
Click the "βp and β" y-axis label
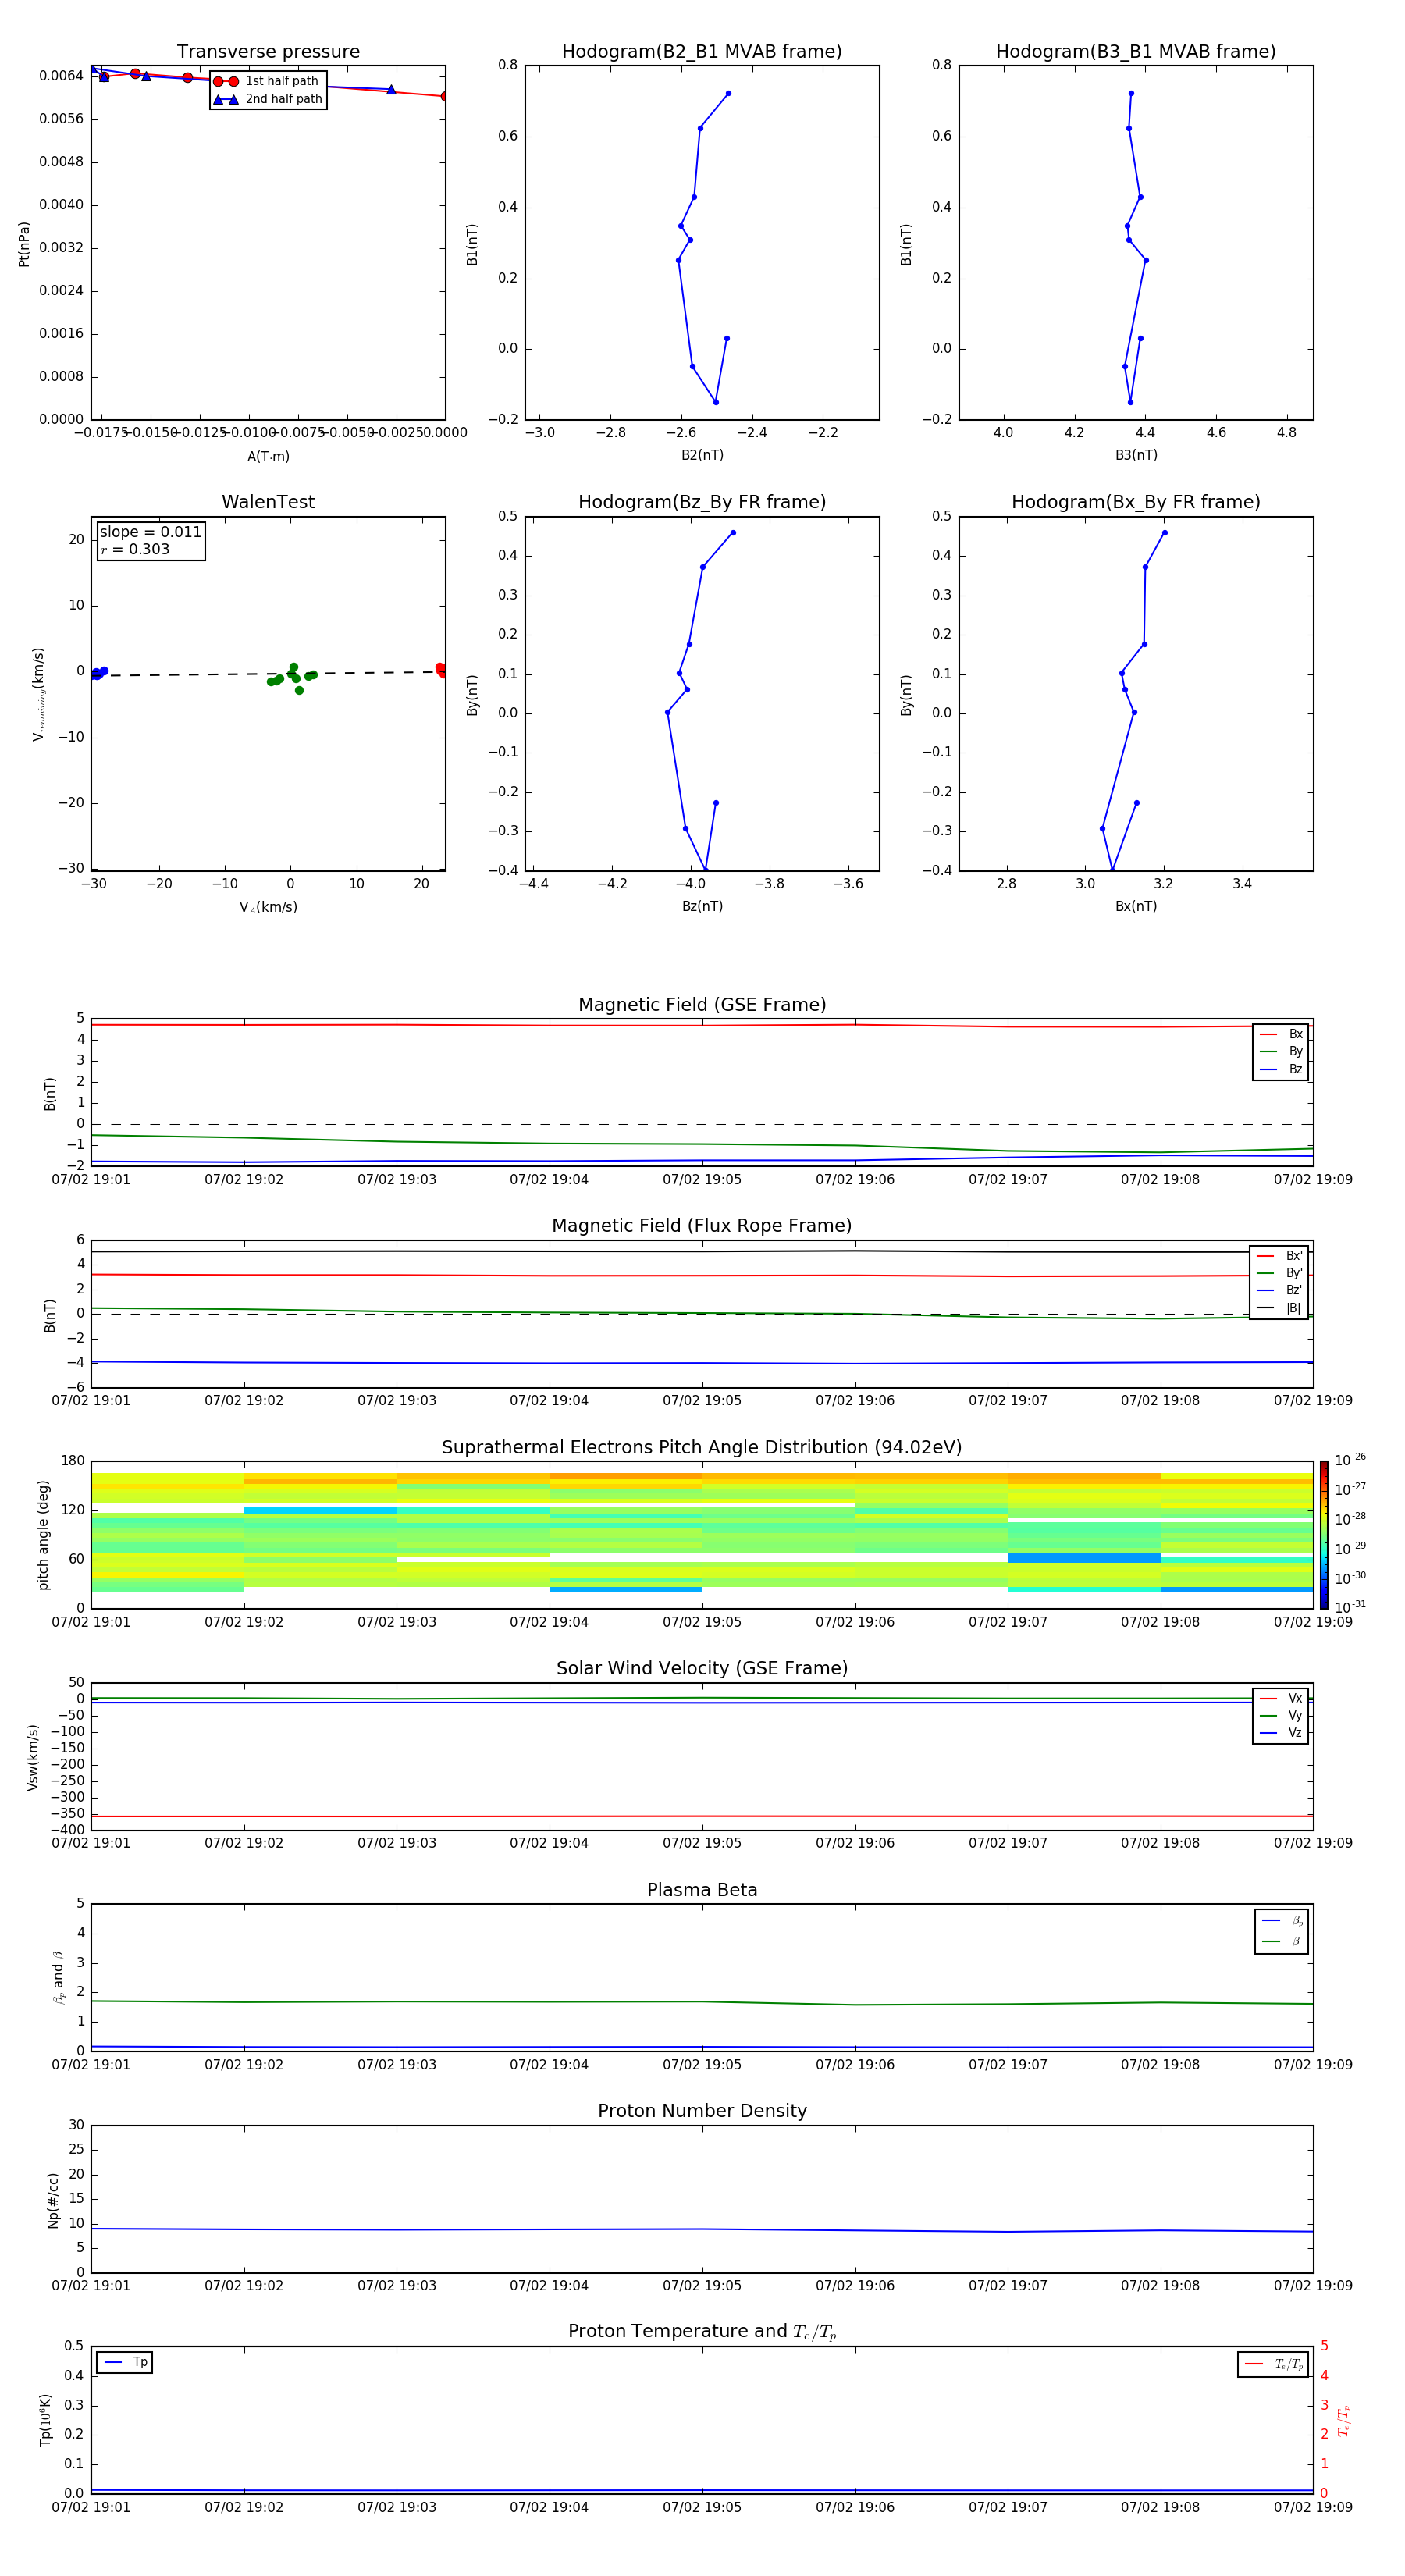pyautogui.click(x=58, y=1977)
